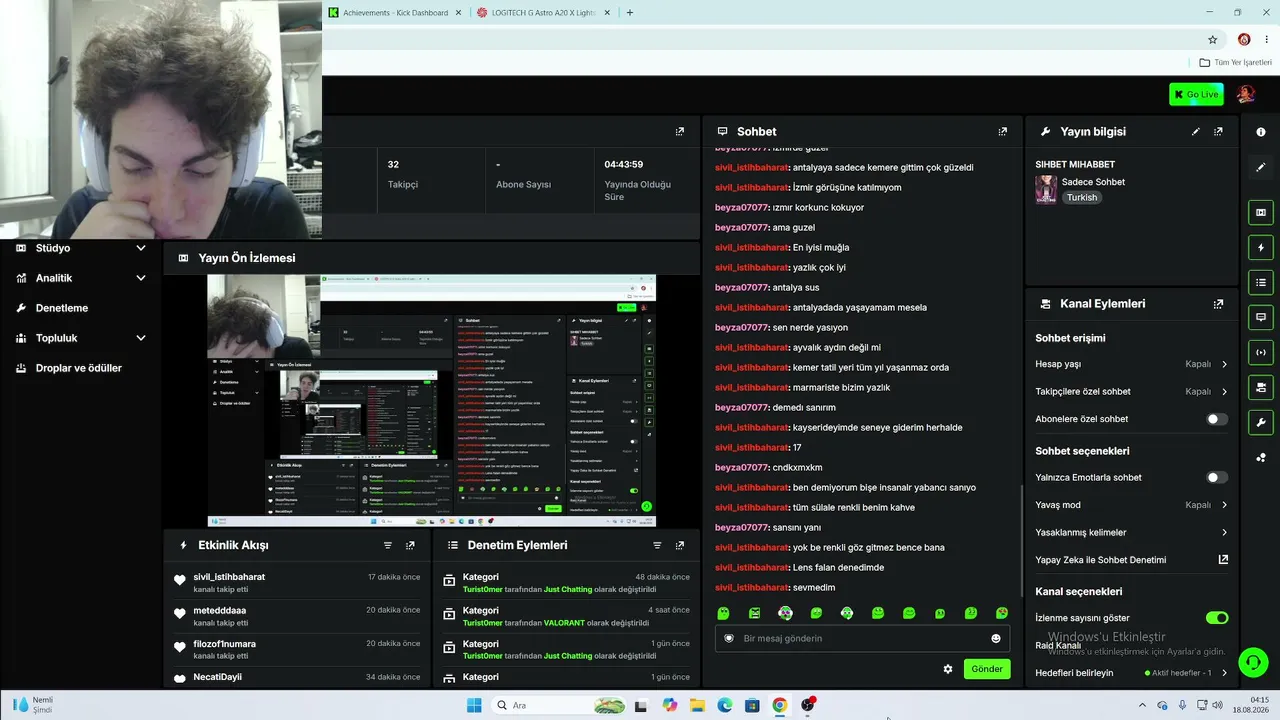Open Yavaş mod setting chevron
Screen dimensions: 1280x720
(x=1224, y=505)
